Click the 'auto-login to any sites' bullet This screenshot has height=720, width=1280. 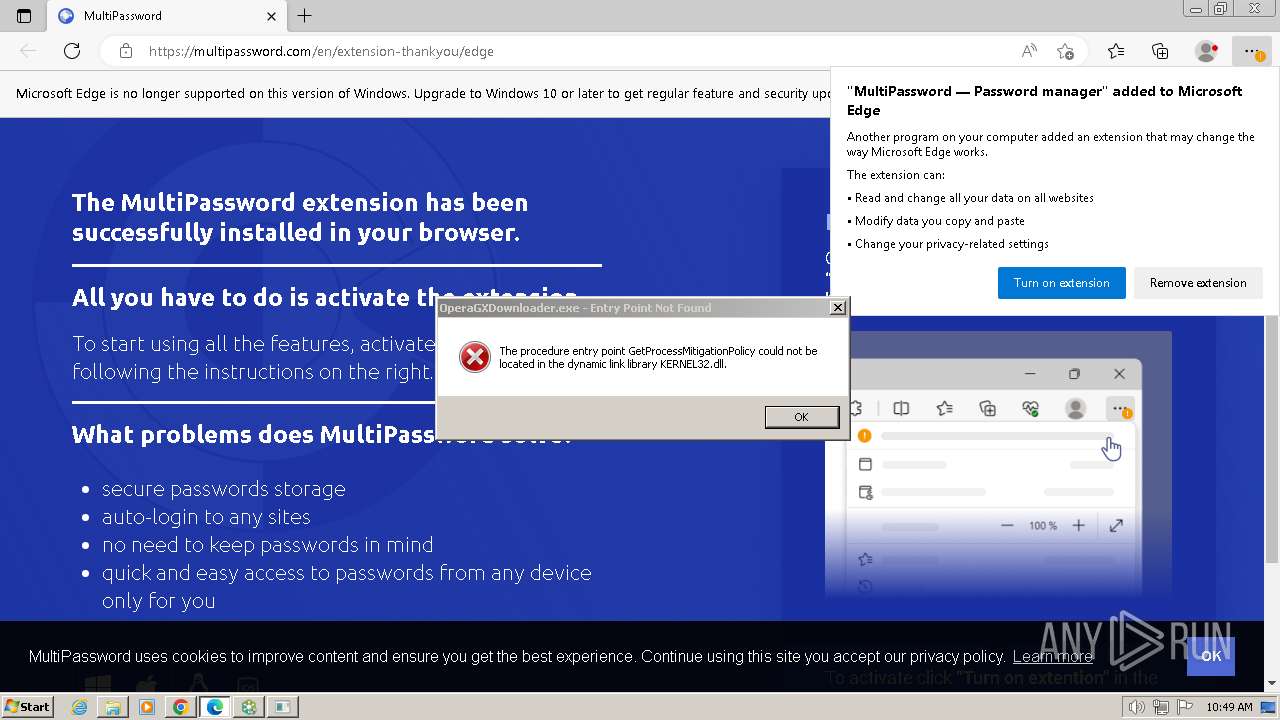(x=206, y=517)
